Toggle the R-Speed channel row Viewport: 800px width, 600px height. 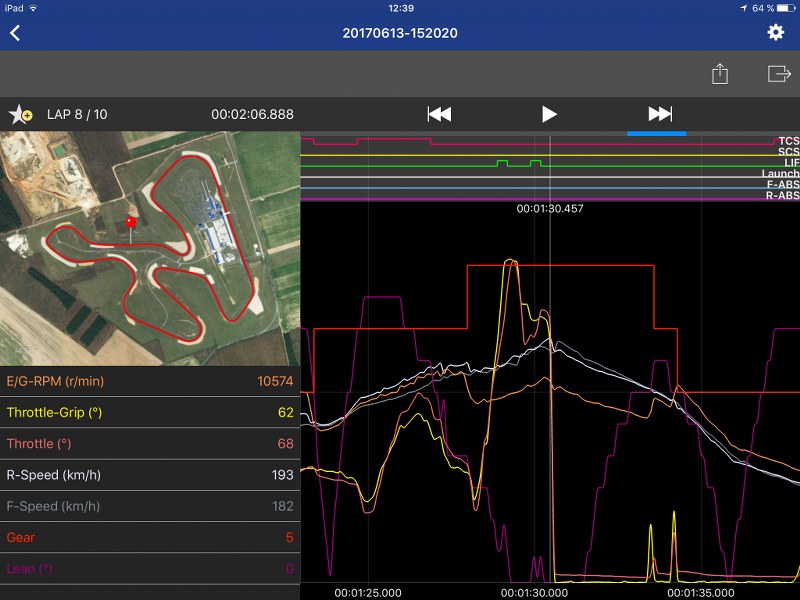coord(150,475)
